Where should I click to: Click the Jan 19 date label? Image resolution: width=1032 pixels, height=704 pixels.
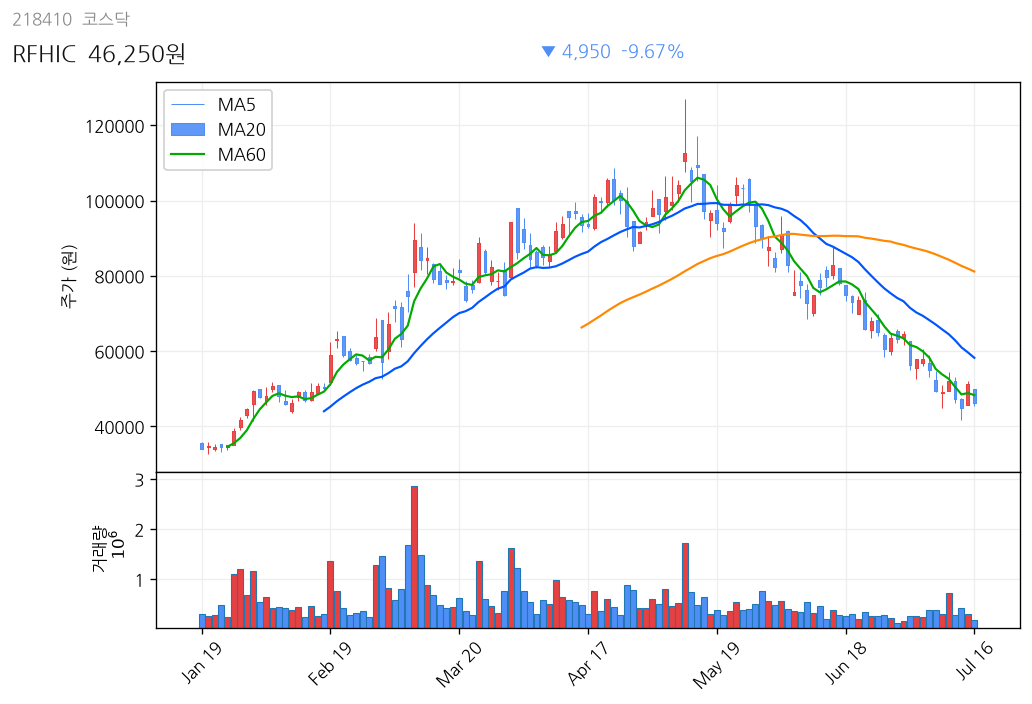(x=201, y=662)
